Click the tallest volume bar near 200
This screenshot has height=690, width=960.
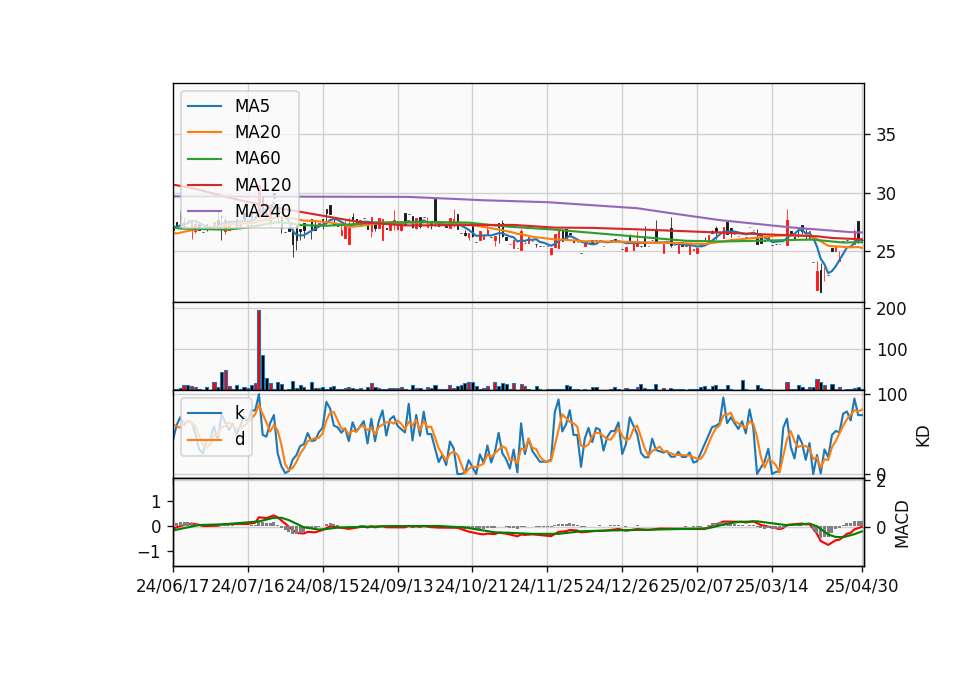[x=259, y=350]
